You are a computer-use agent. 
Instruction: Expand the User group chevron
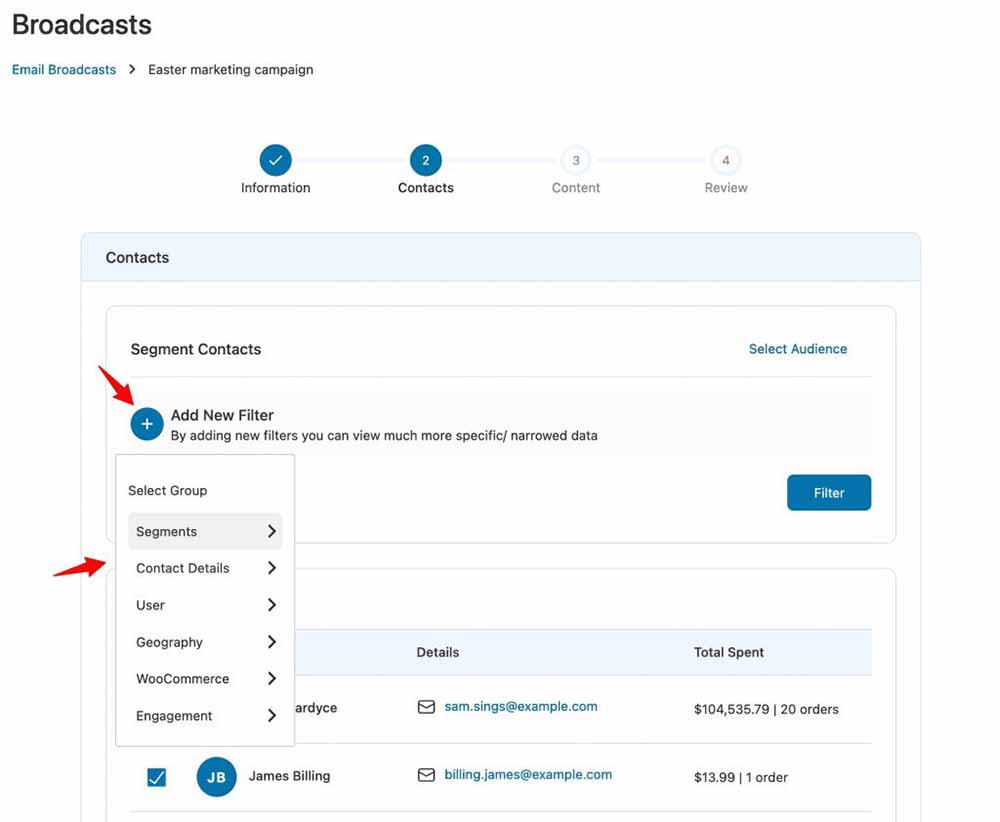(272, 605)
